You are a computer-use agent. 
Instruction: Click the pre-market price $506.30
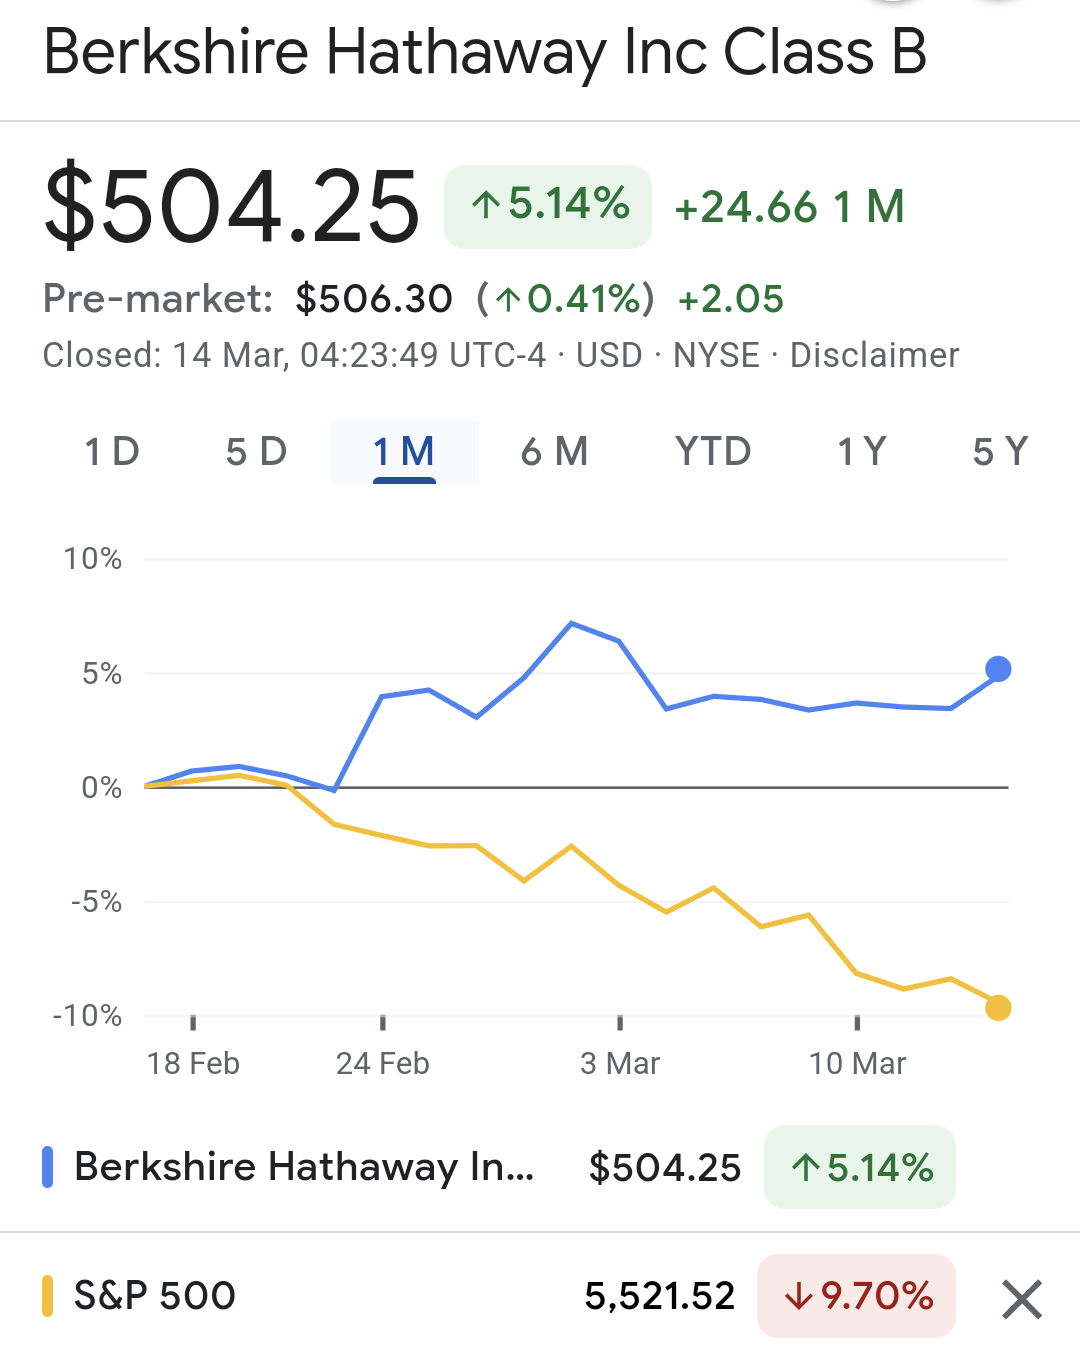coord(374,298)
